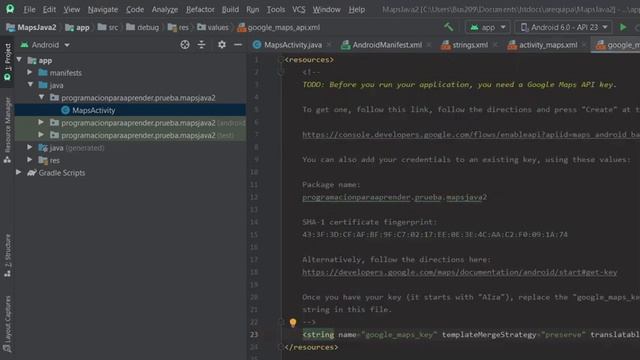Click fold marker beside resources tag
Image resolution: width=640 pixels, height=360 pixels.
coord(280,60)
